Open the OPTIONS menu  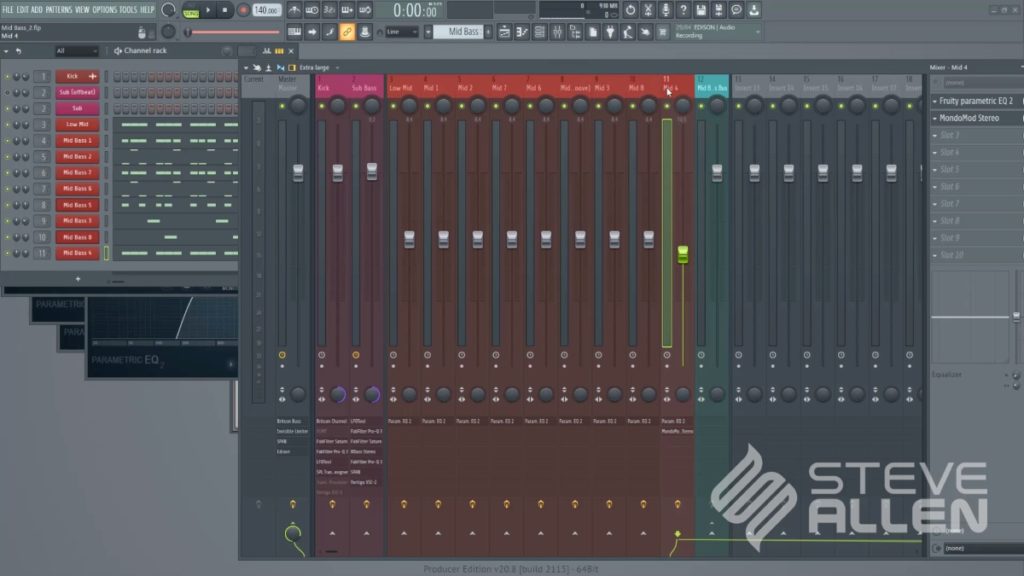tap(104, 10)
